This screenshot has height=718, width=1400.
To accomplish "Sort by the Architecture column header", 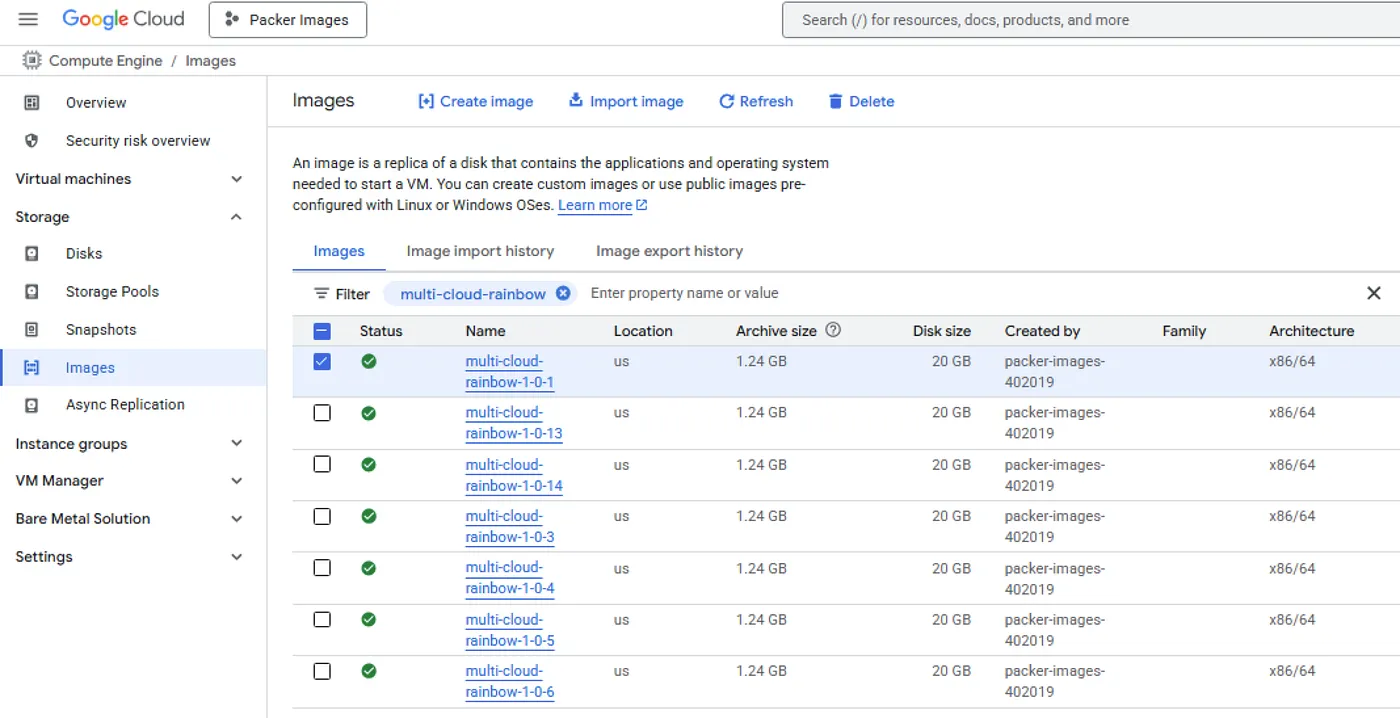I will coord(1311,331).
